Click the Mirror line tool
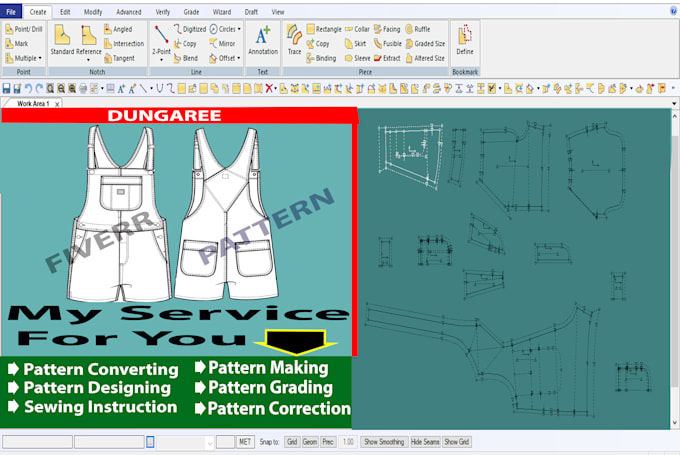Screen dimensions: 680x455 [222, 43]
